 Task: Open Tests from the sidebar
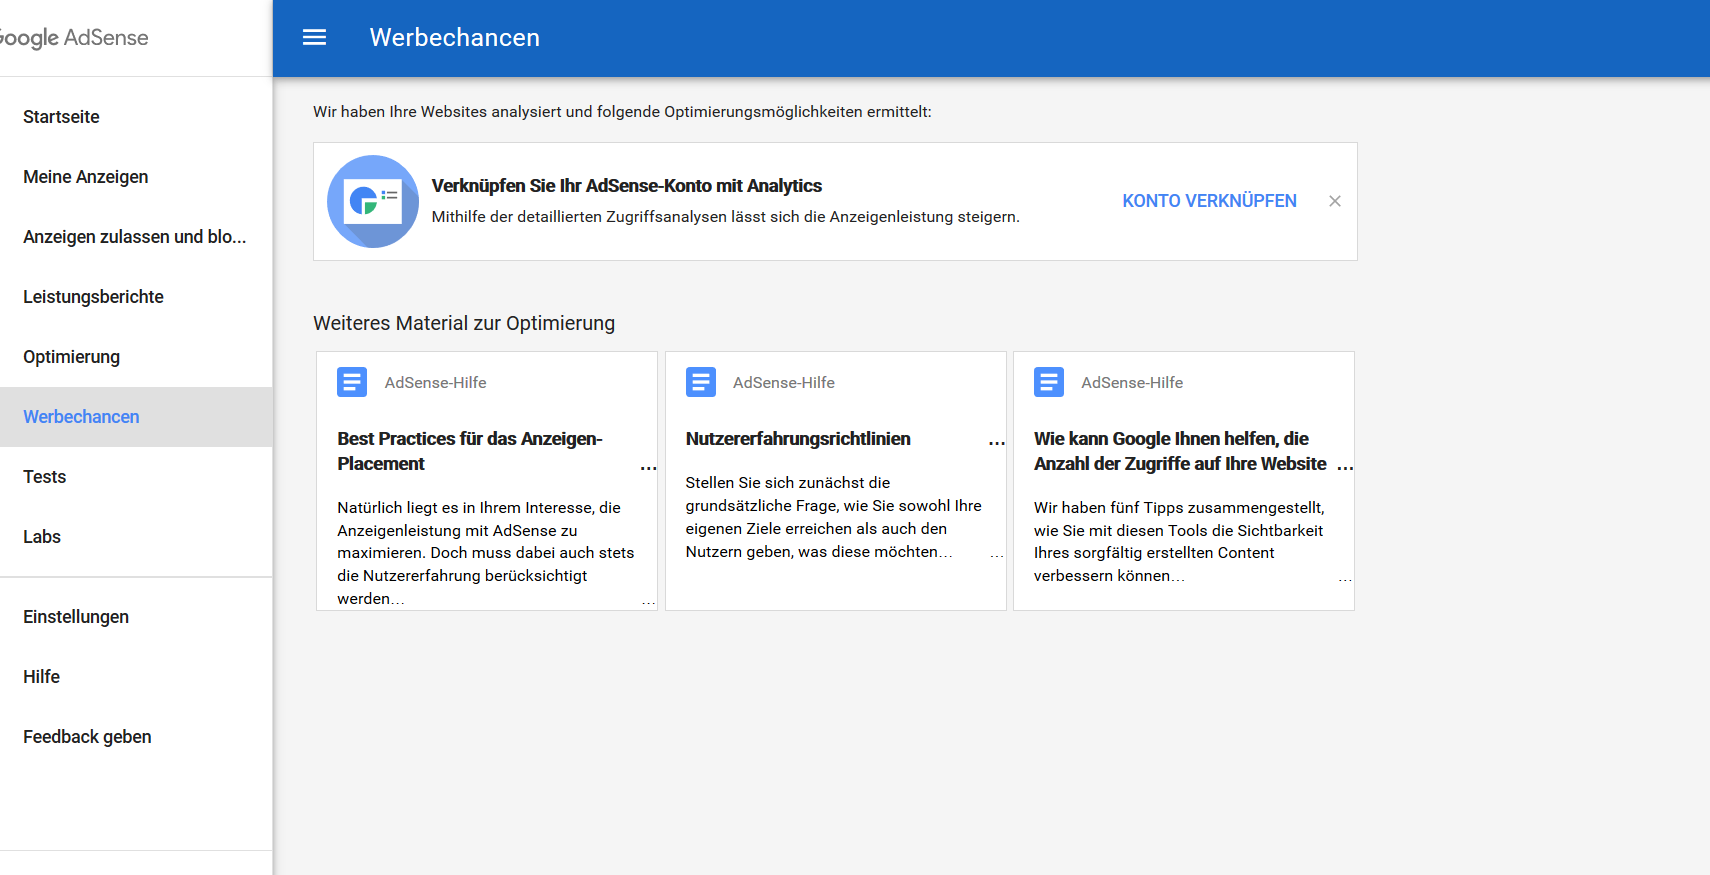44,477
